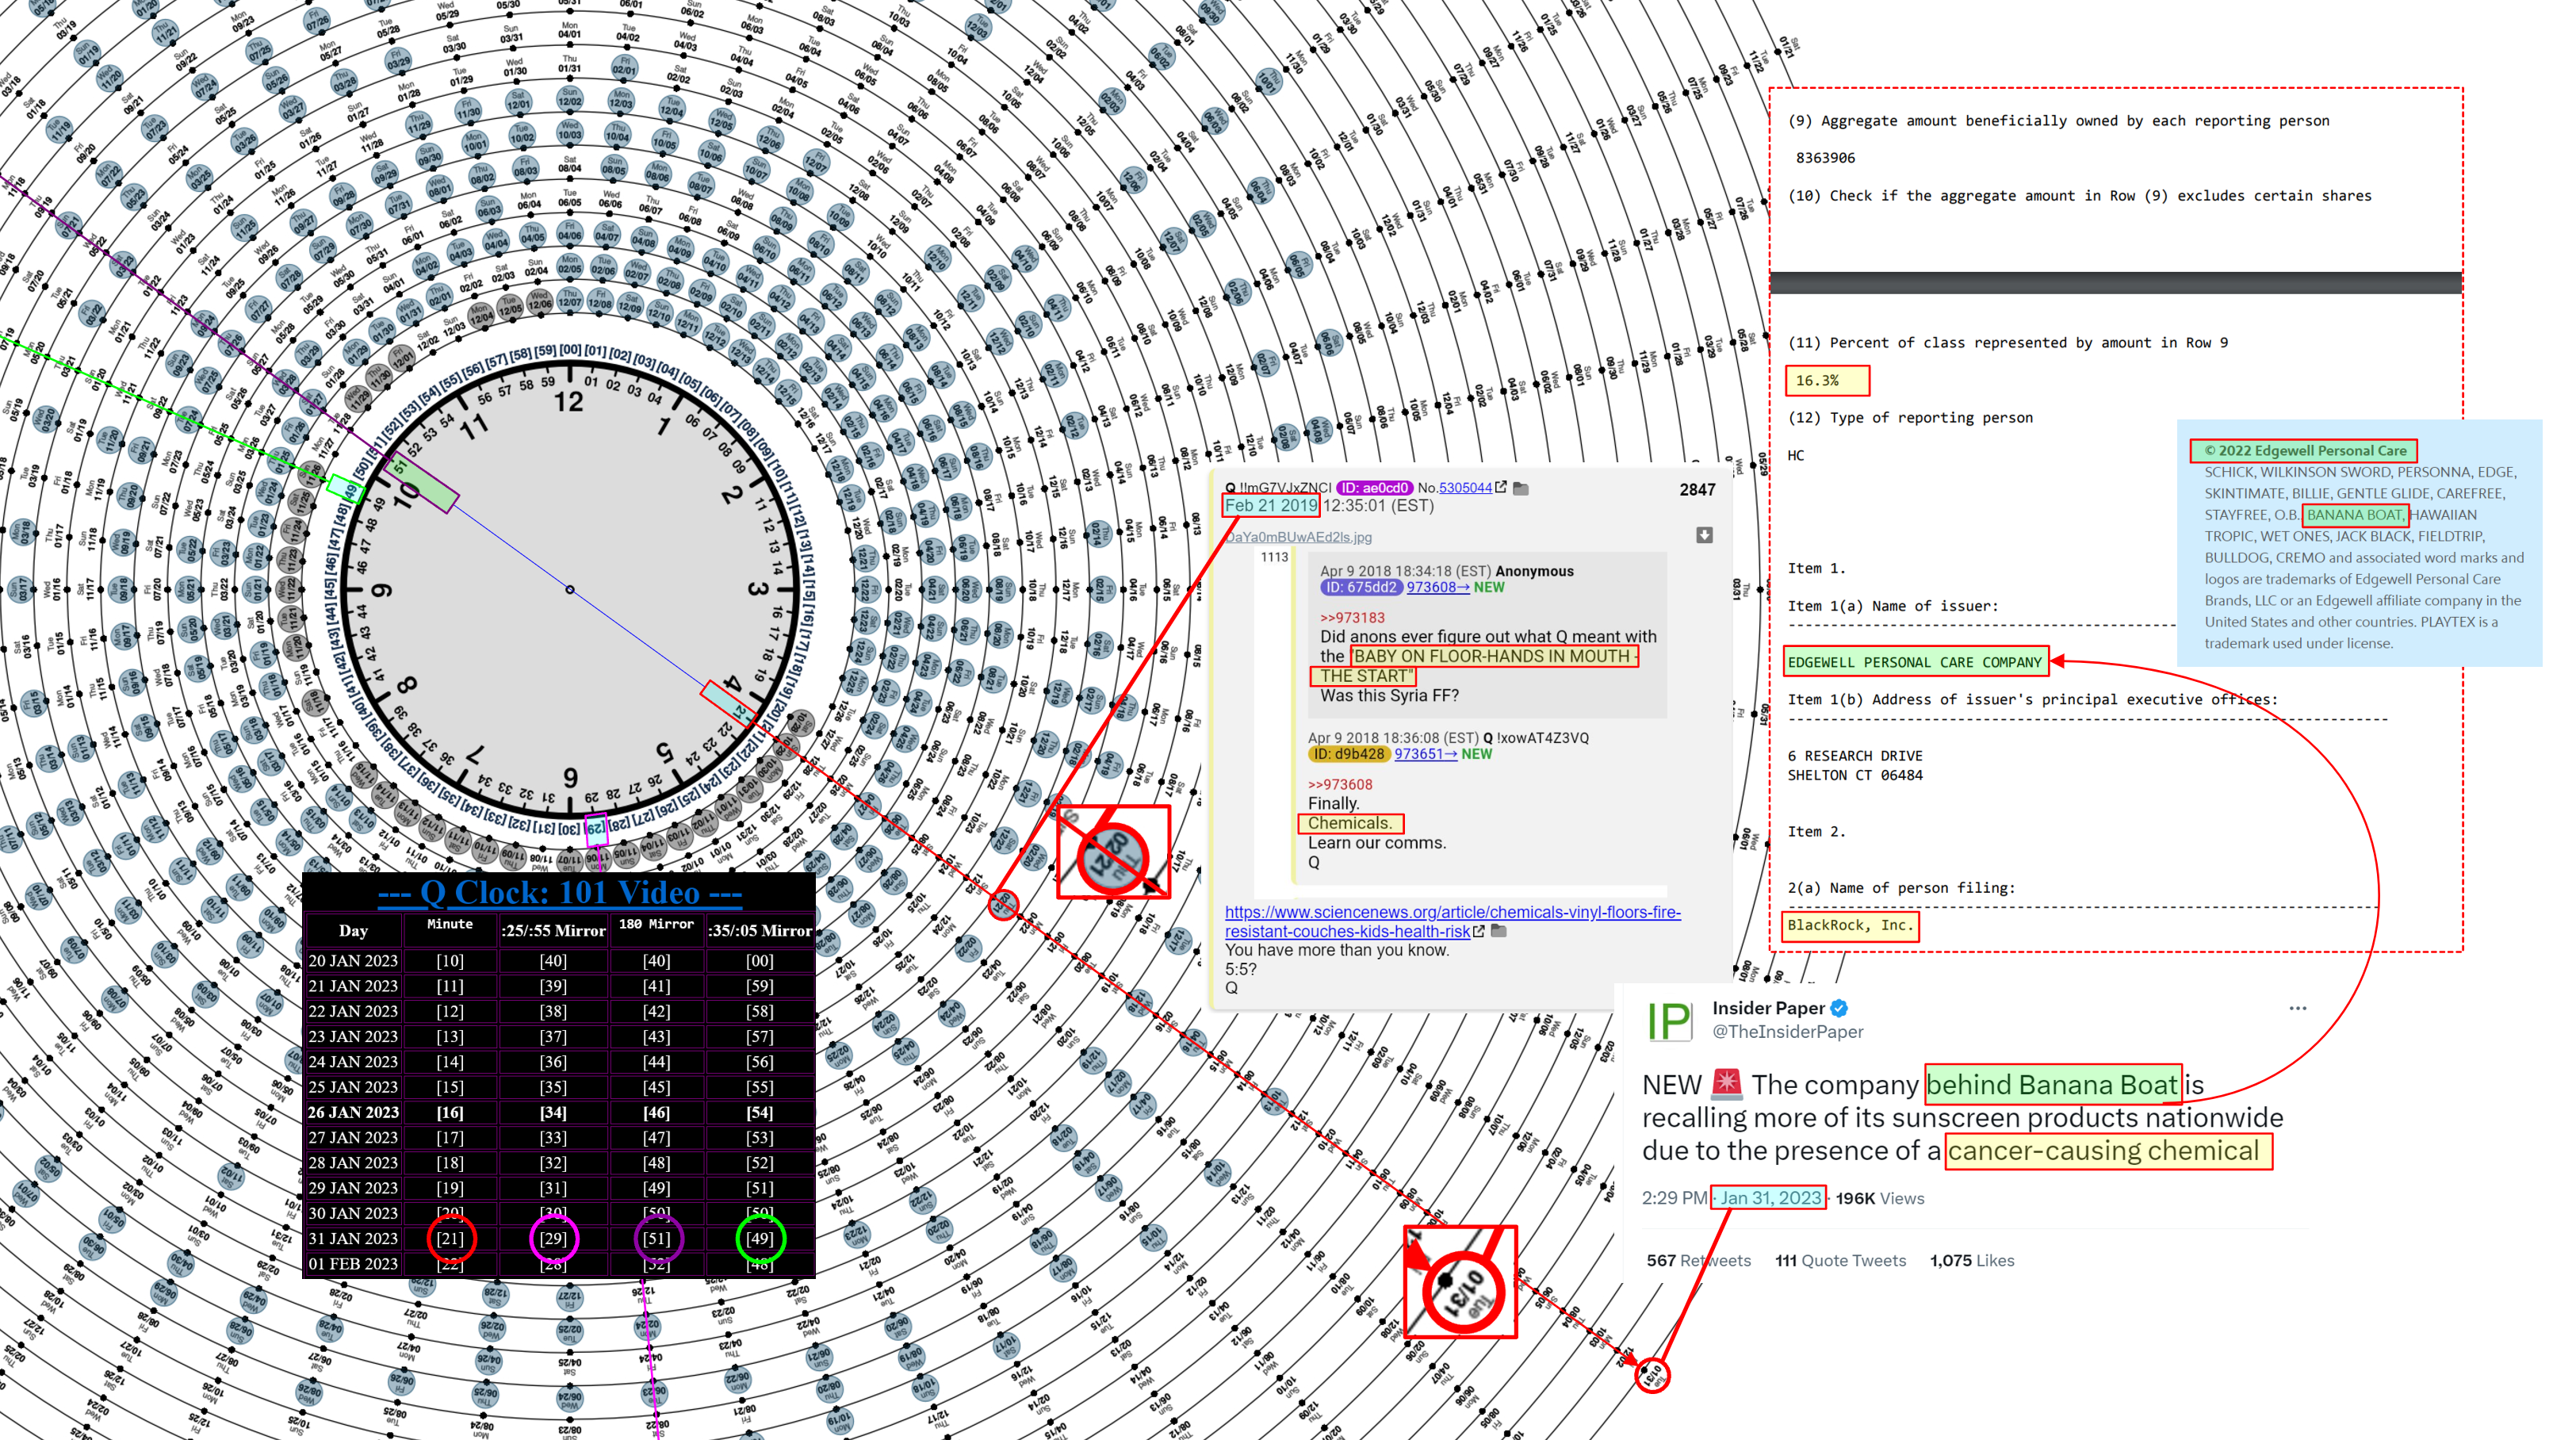
Task: Click folder icon next to post 5305044
Action: (x=1521, y=488)
